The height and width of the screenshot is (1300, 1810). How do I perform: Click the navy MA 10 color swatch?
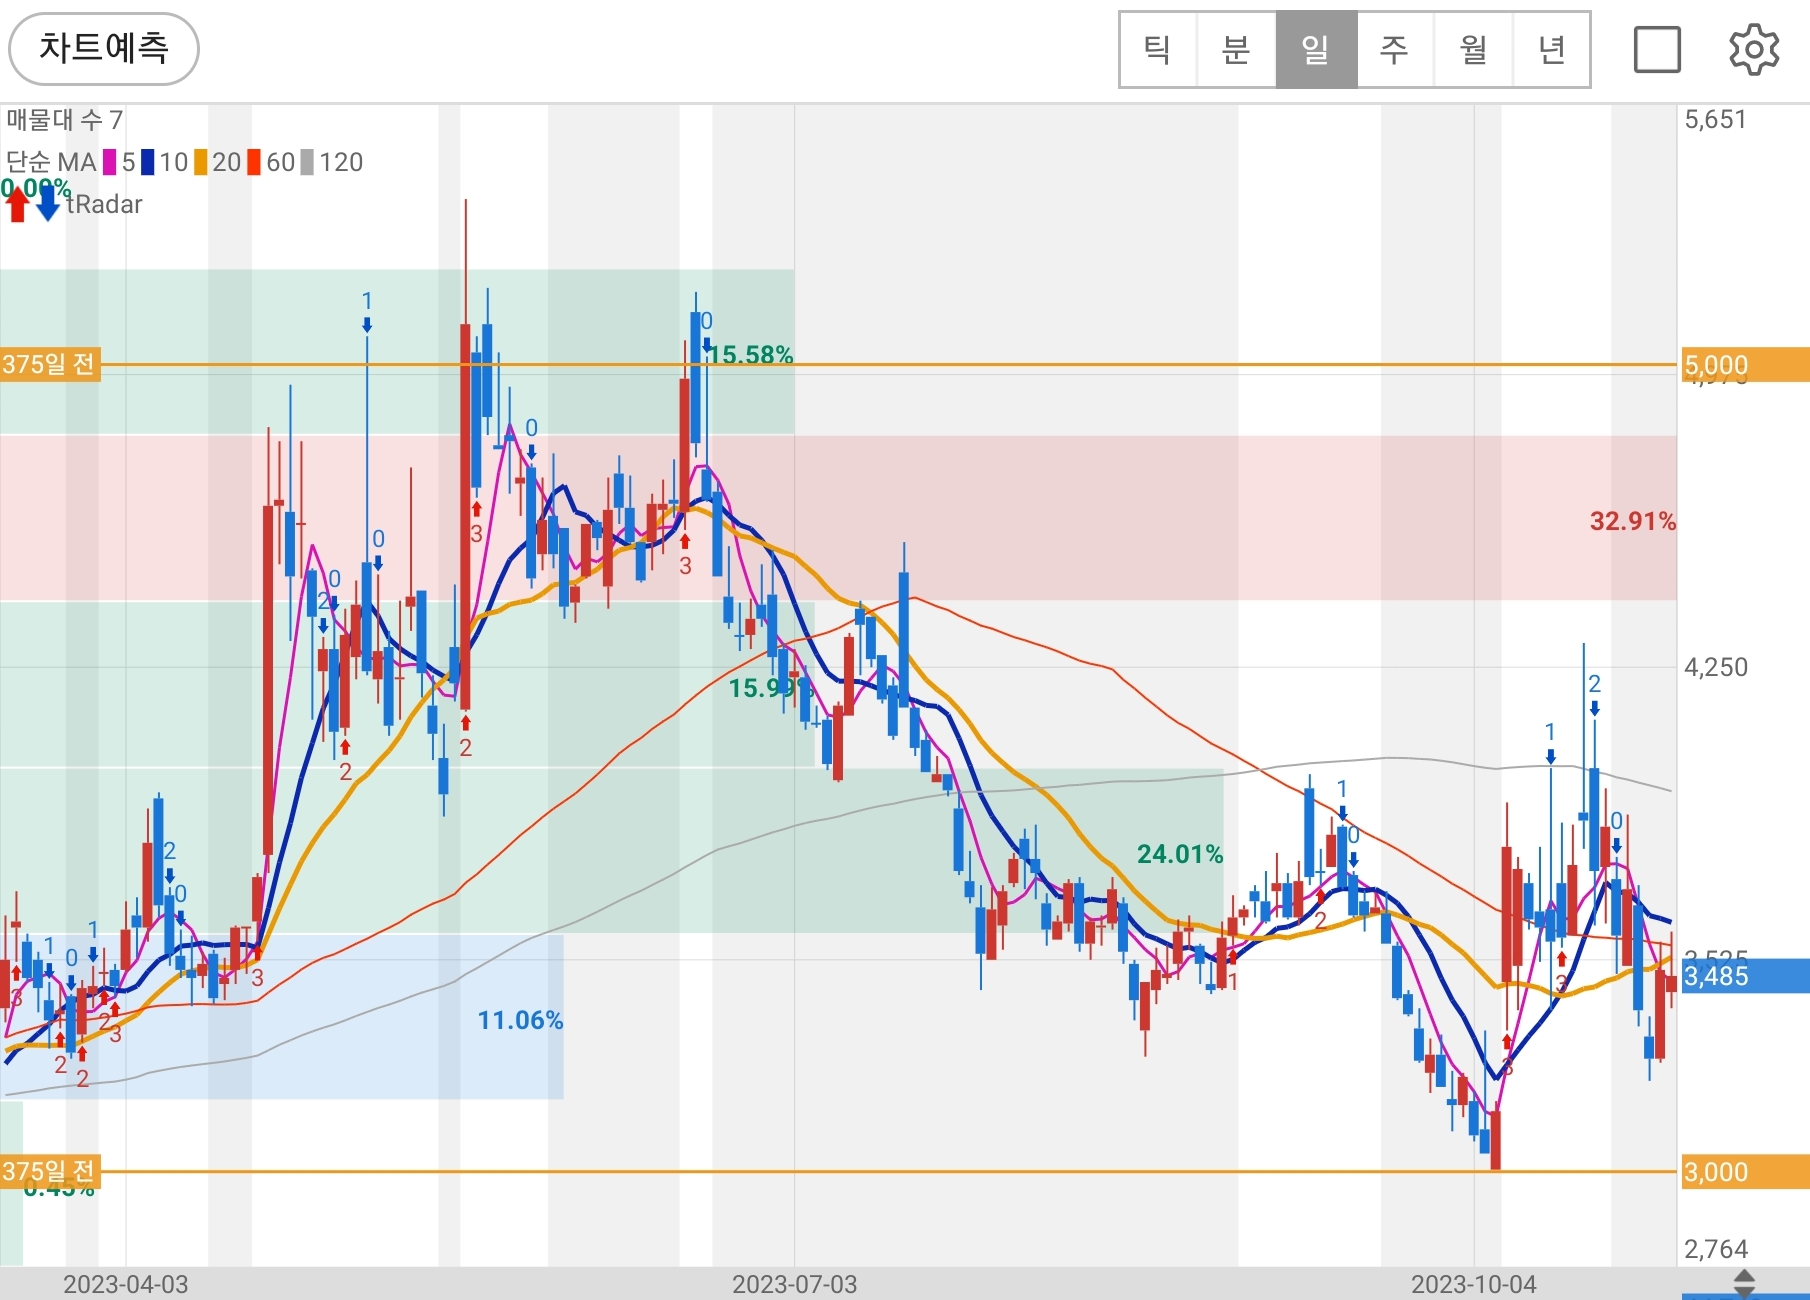tap(147, 162)
